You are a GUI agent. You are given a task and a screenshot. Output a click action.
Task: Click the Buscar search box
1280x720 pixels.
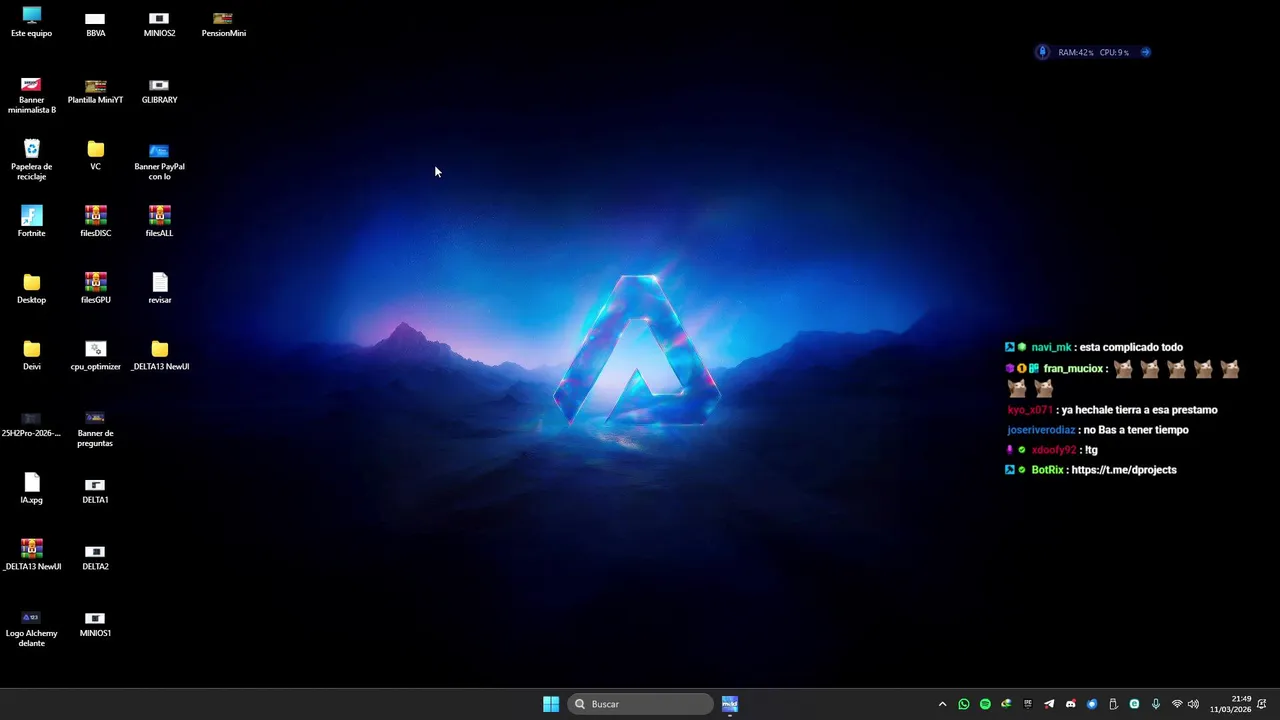[641, 704]
